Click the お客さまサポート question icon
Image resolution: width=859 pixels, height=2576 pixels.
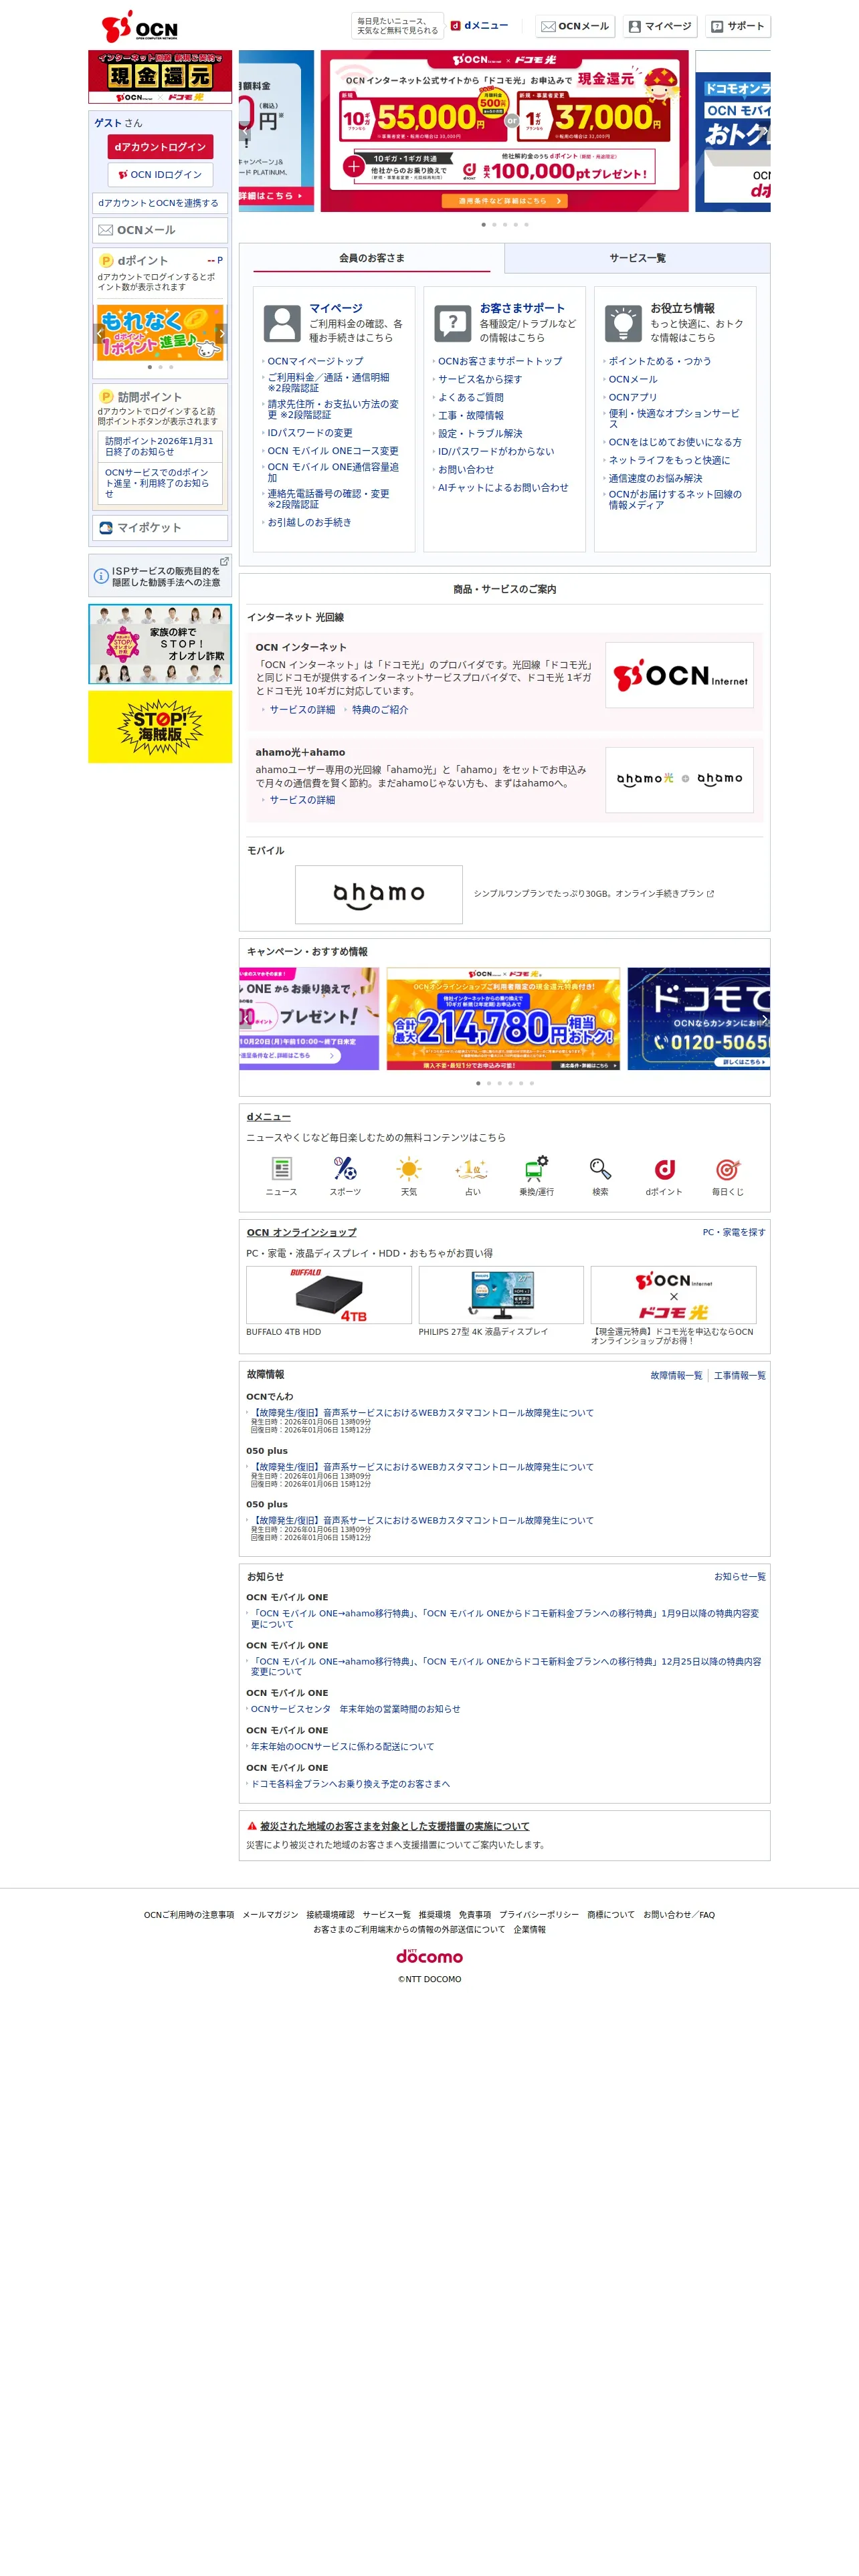click(453, 324)
